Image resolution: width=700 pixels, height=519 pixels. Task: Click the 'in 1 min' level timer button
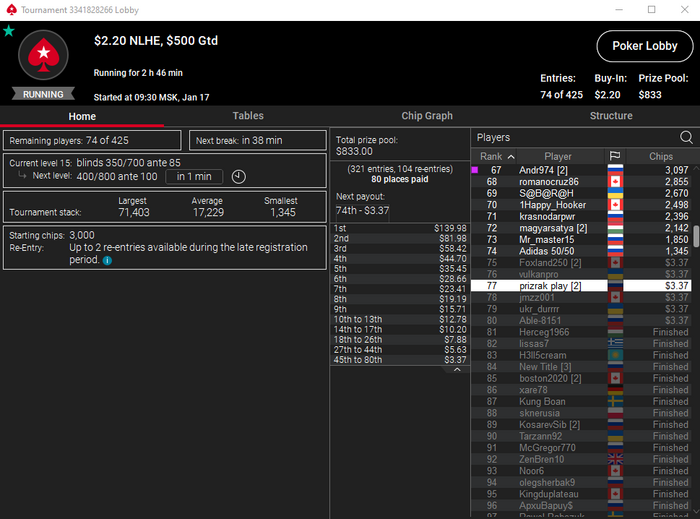click(x=194, y=177)
